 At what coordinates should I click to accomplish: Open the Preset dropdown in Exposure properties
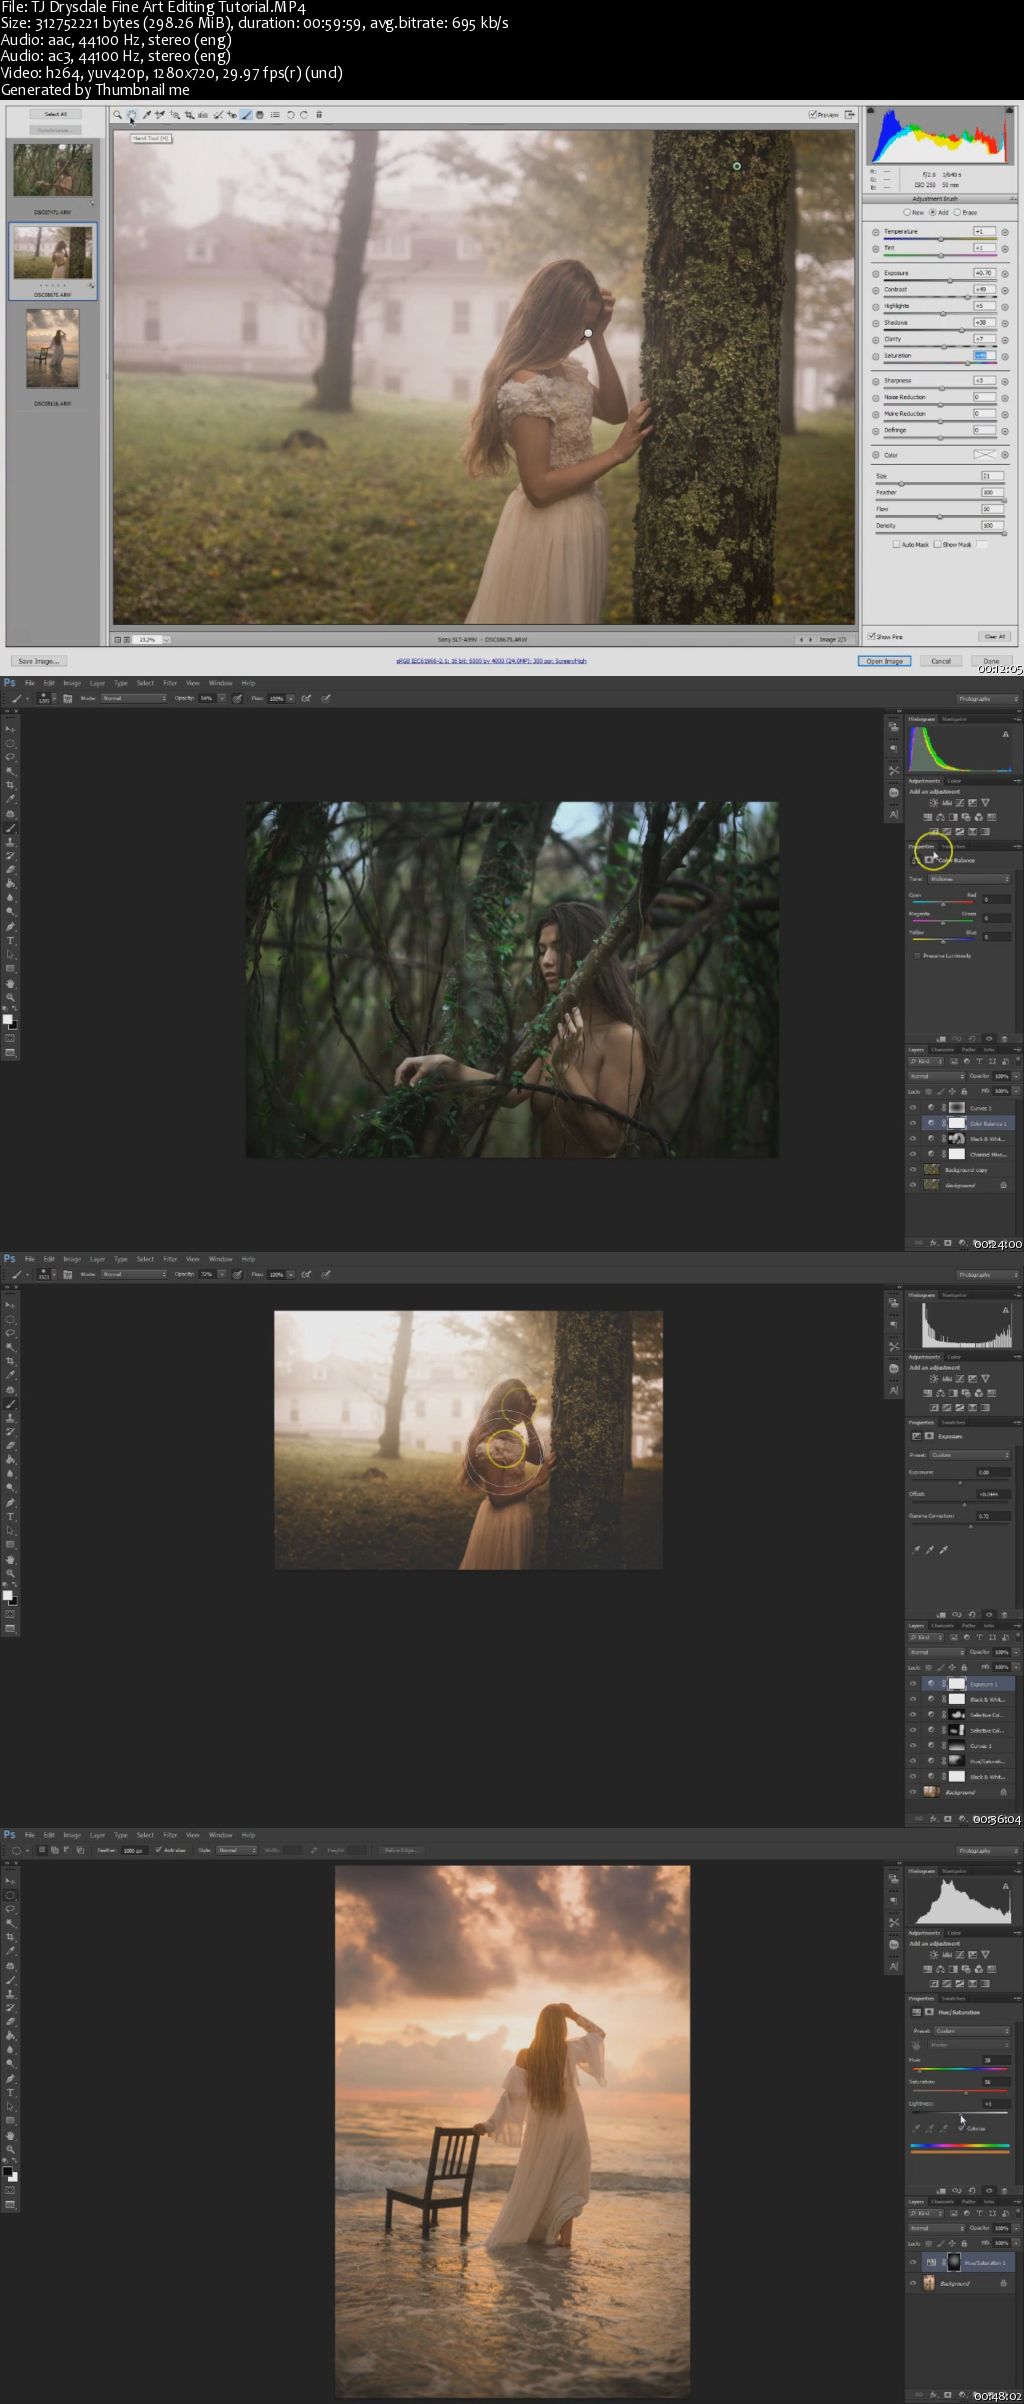tap(969, 1455)
